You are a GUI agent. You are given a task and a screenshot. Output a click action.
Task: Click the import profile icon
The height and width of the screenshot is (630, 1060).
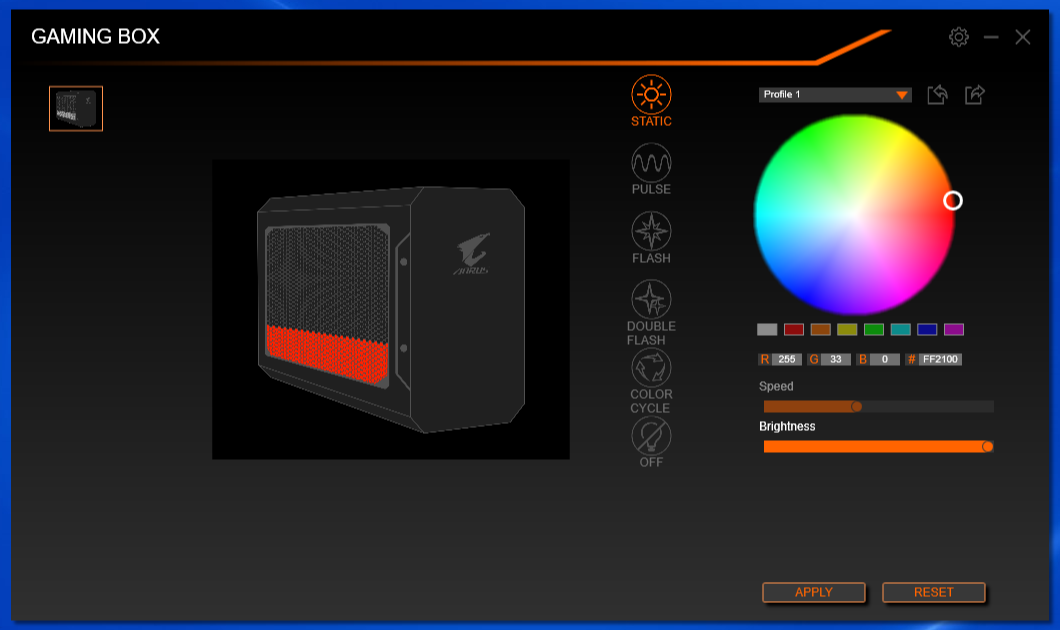coord(937,95)
